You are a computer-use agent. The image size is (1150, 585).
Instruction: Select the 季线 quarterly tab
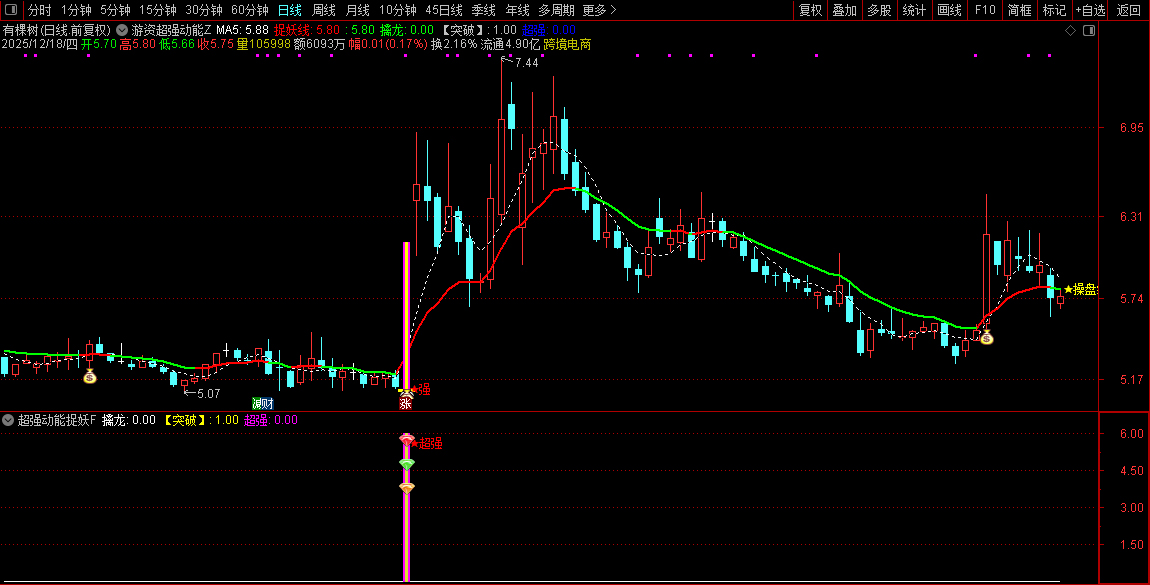coord(483,10)
